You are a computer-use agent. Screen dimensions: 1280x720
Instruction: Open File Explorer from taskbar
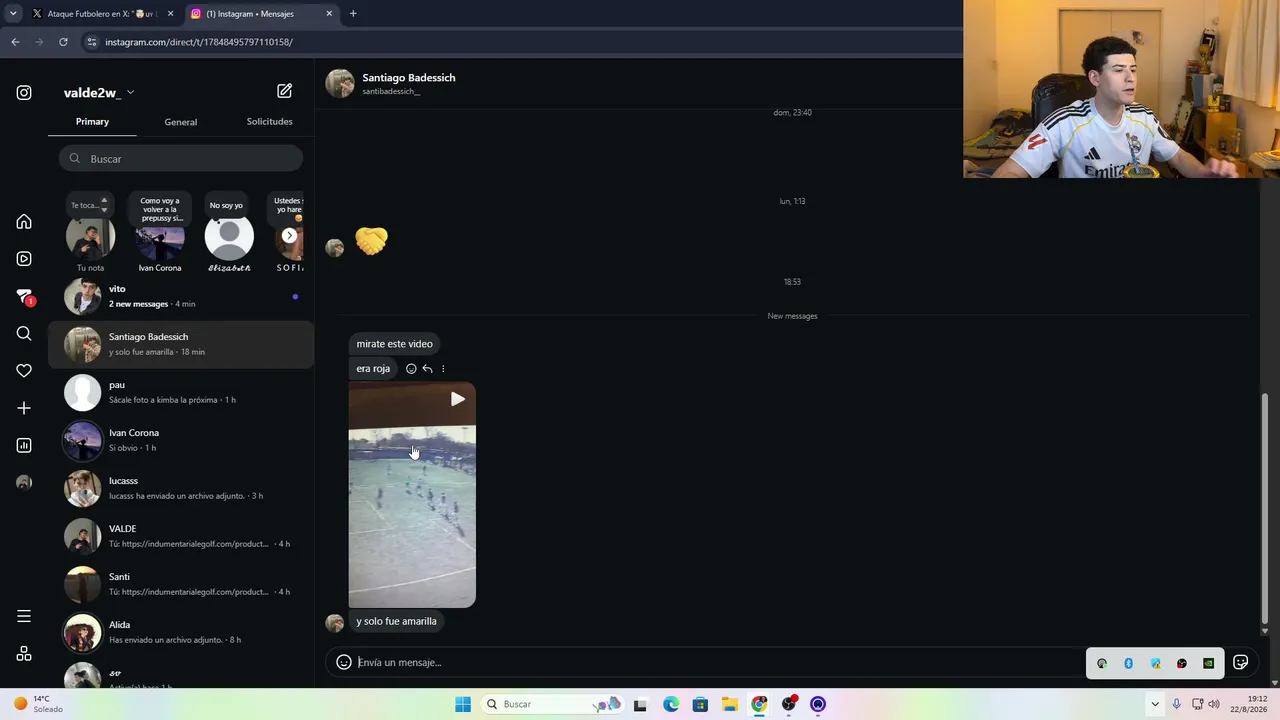point(730,704)
